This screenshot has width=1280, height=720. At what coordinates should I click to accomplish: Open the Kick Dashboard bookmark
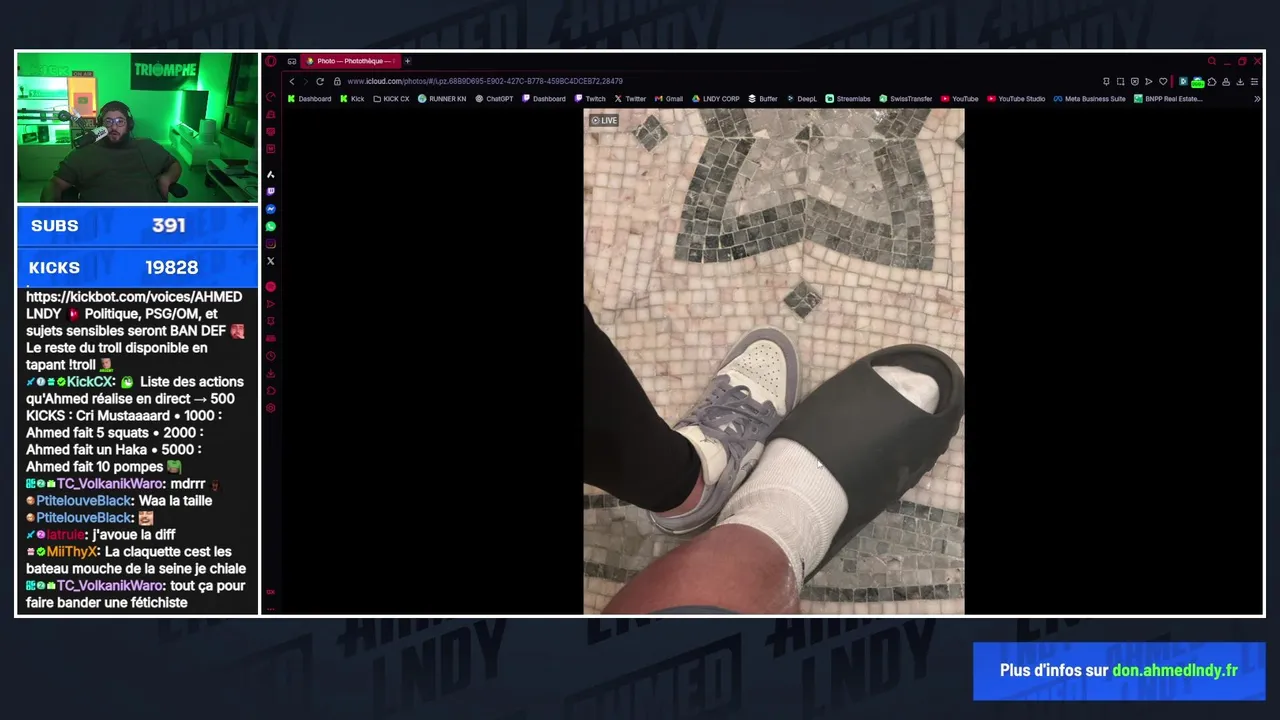tap(309, 99)
